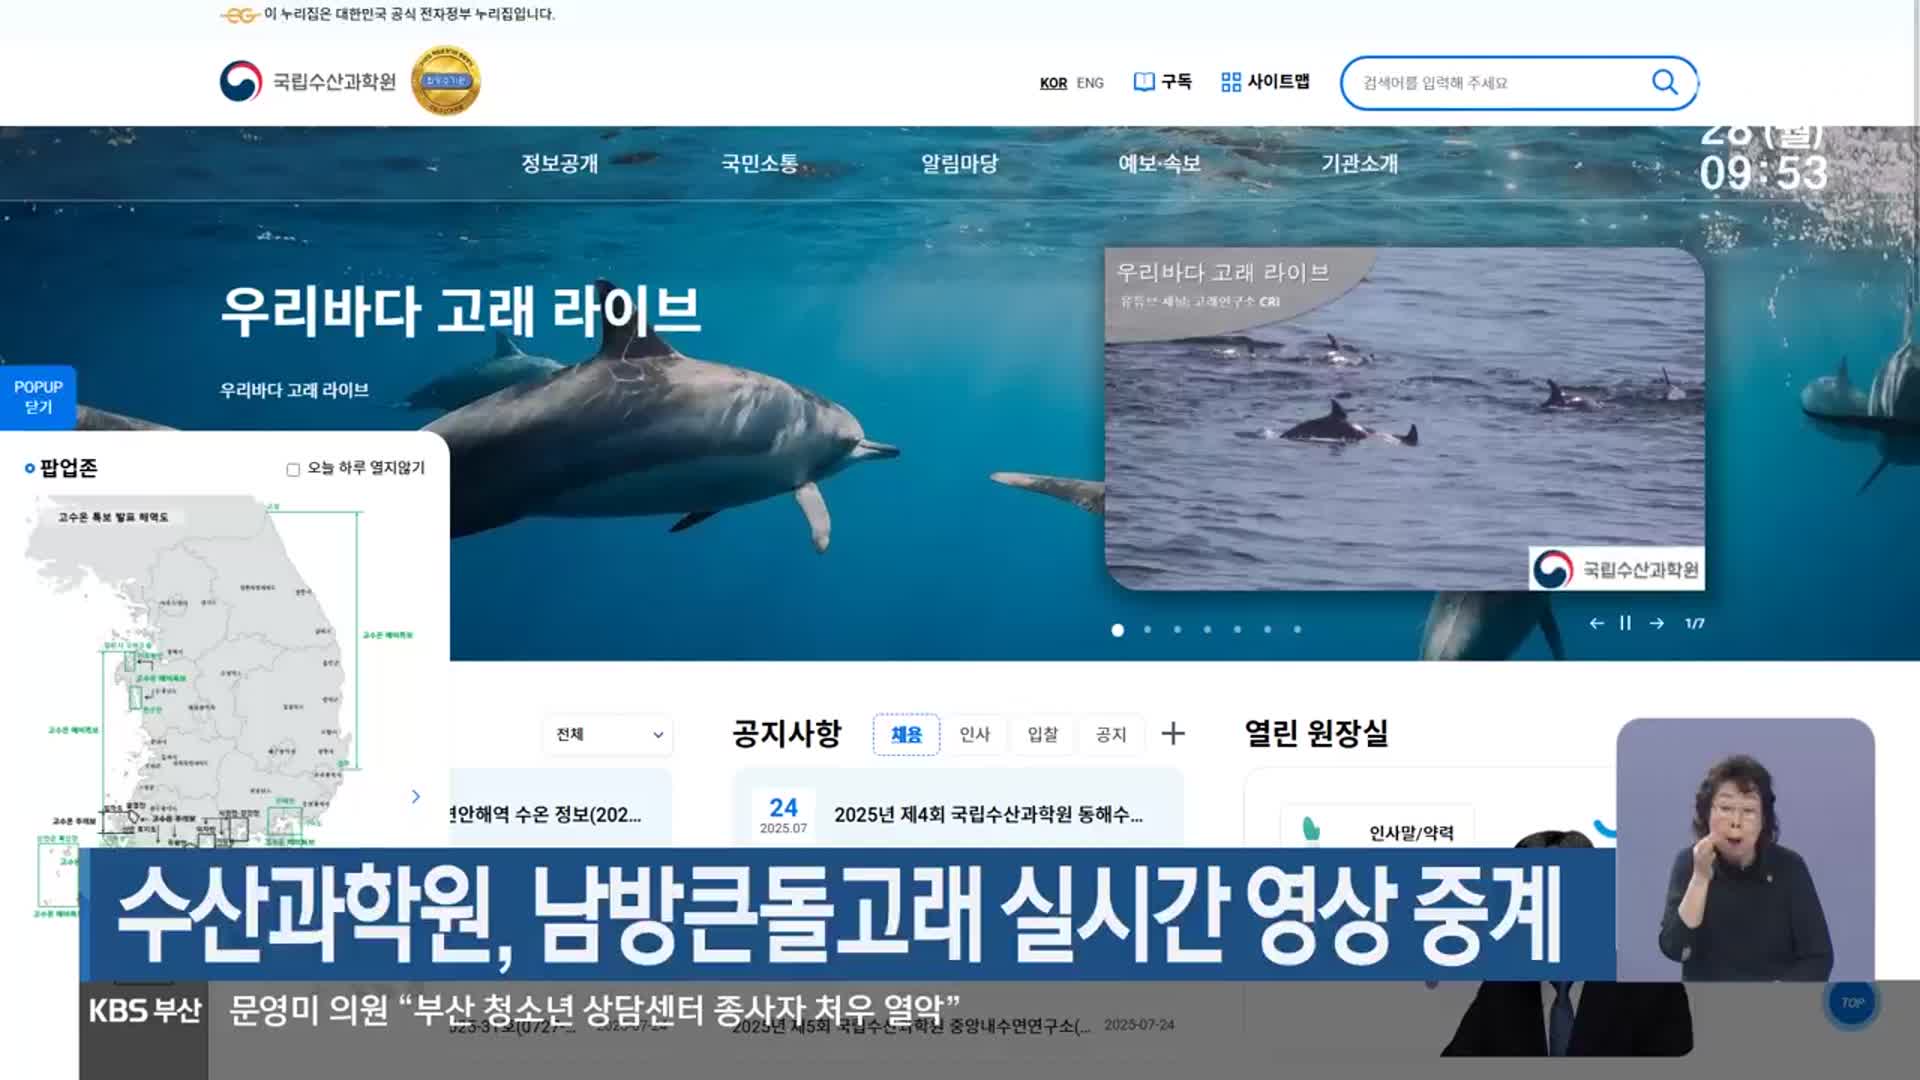This screenshot has height=1080, width=1920.
Task: Select the 인사 notice tab
Action: click(974, 734)
